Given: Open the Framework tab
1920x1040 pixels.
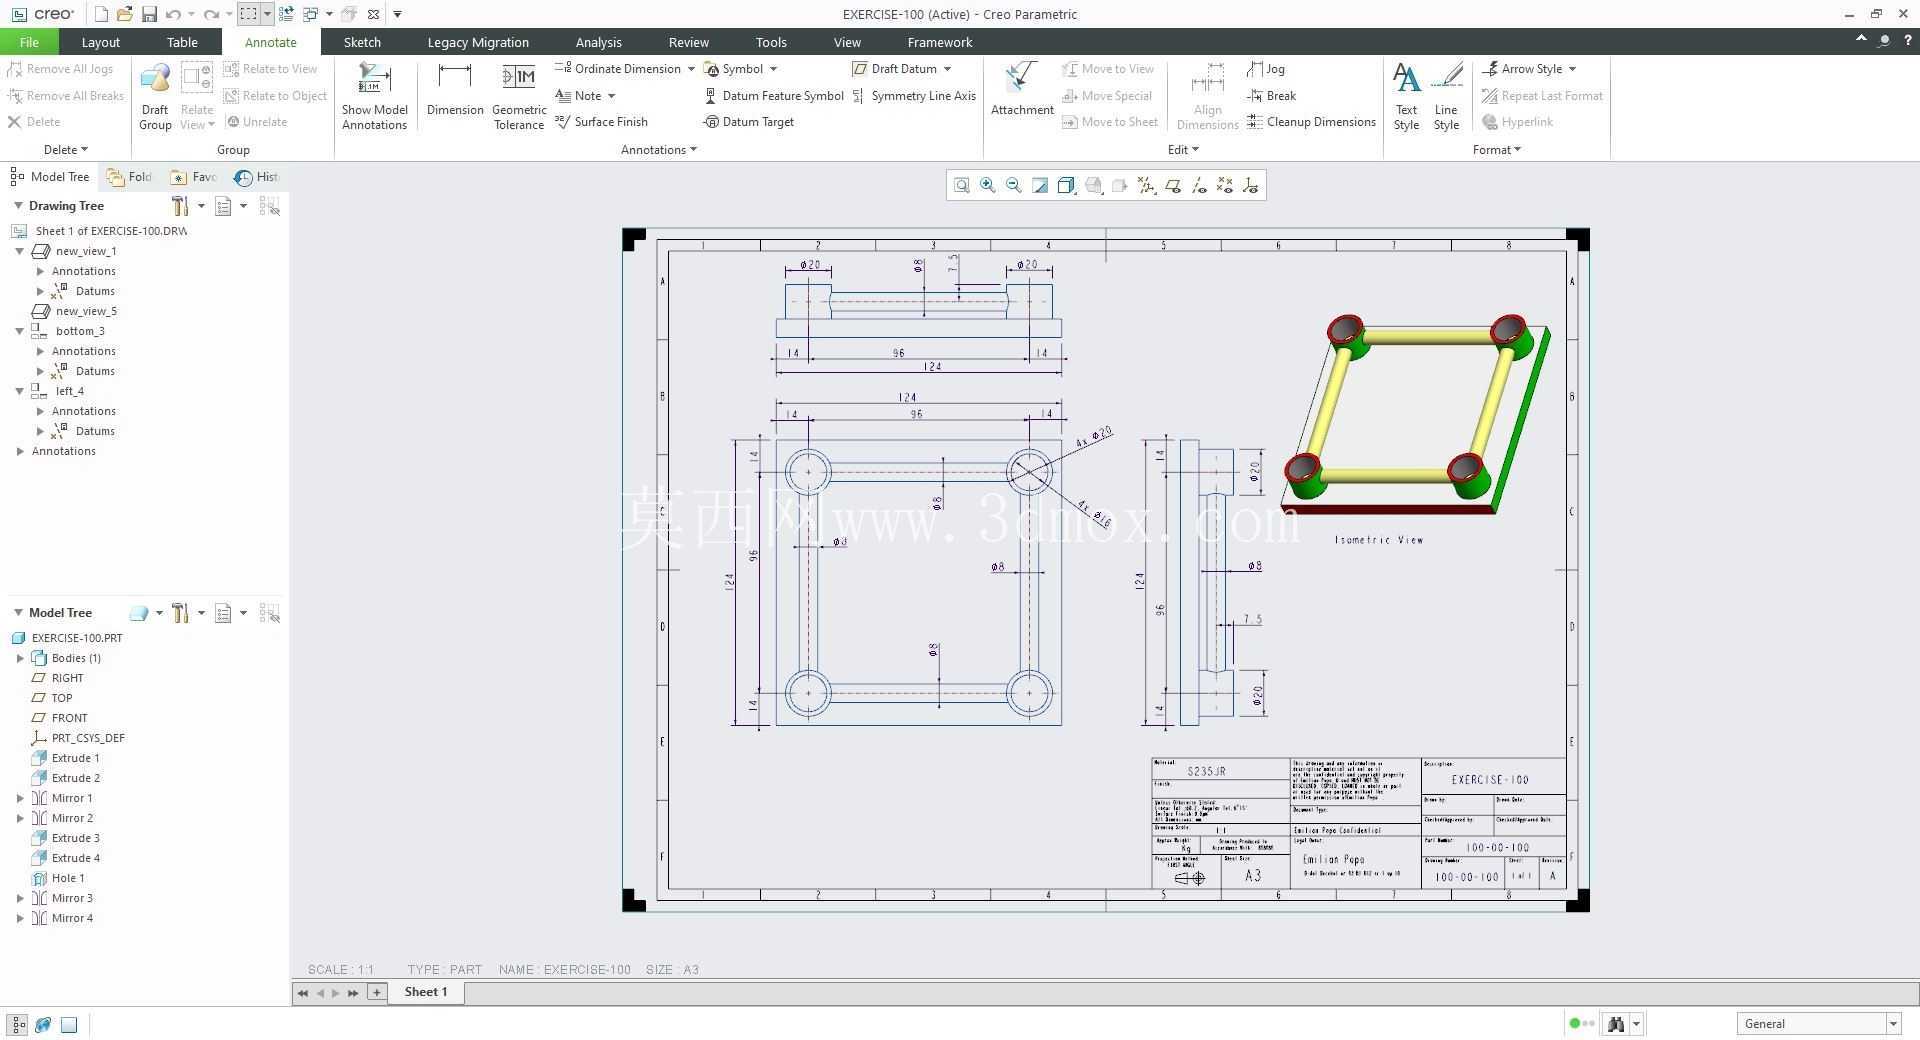Looking at the screenshot, I should point(939,42).
